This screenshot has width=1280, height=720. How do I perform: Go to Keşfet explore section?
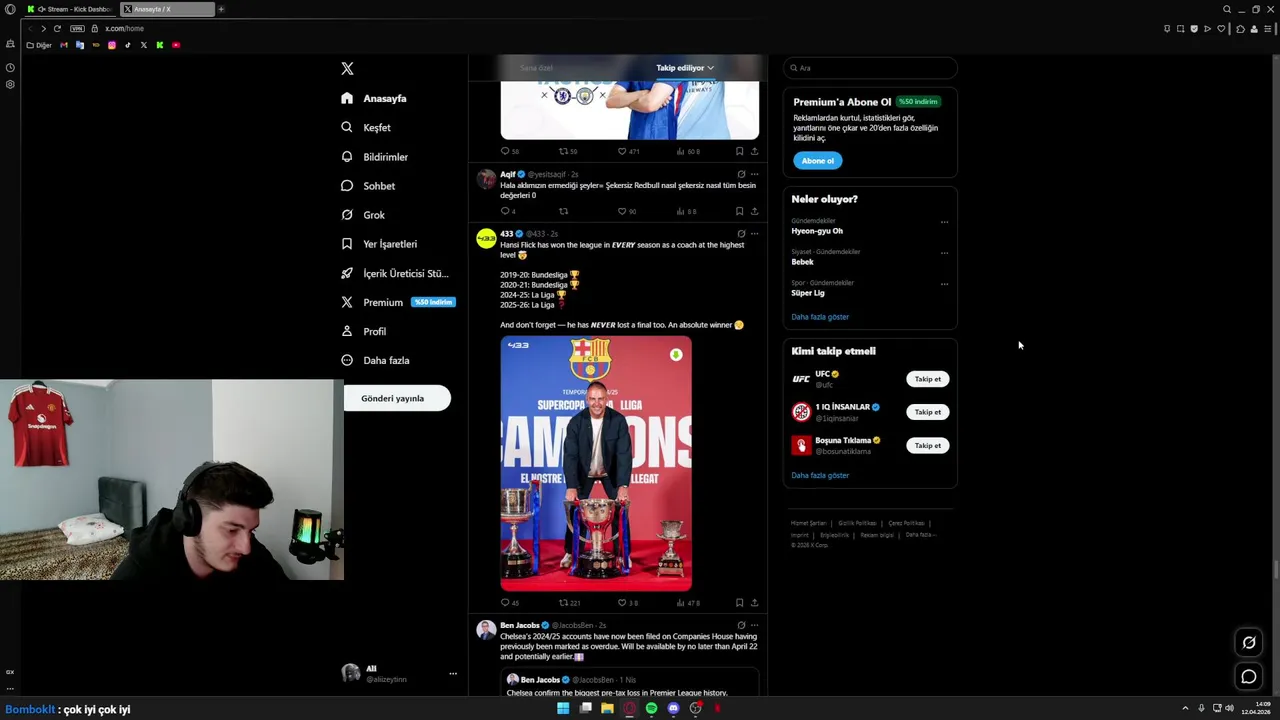[x=366, y=127]
